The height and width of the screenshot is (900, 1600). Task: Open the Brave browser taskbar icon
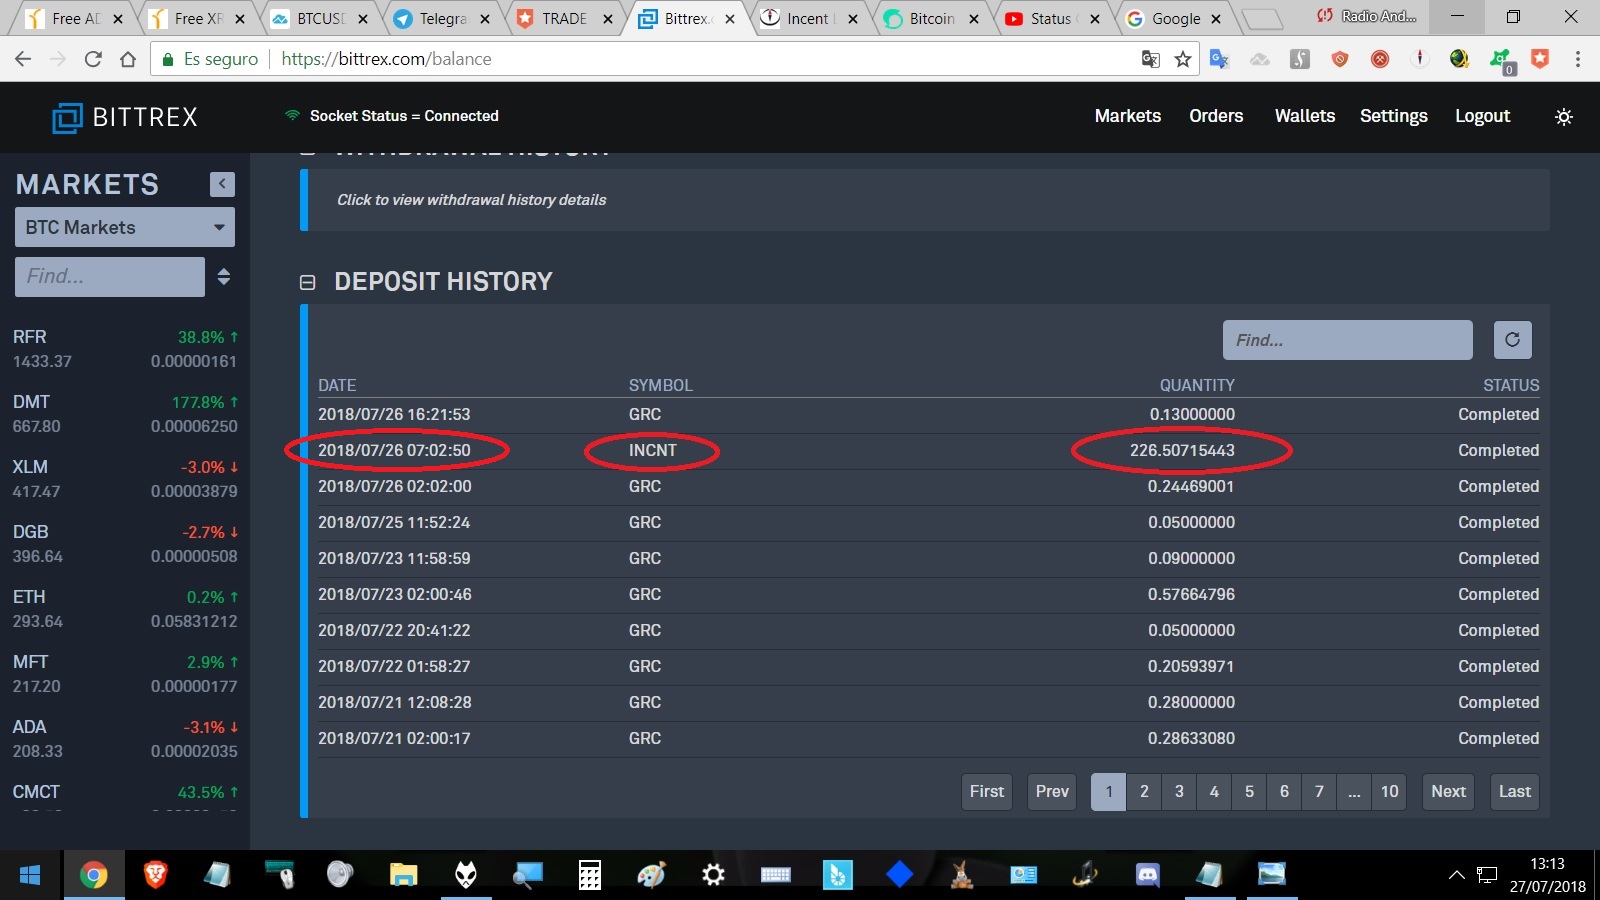pyautogui.click(x=155, y=875)
